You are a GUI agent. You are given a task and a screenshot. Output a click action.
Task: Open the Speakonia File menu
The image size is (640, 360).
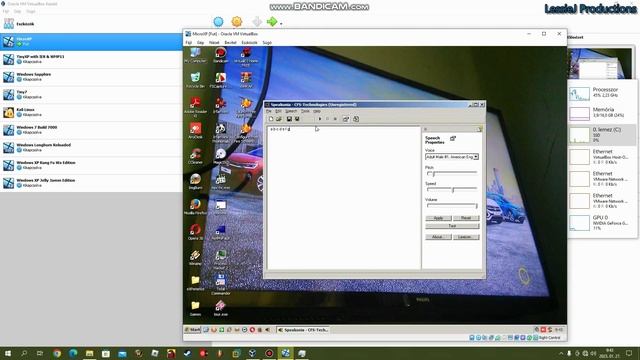(269, 111)
